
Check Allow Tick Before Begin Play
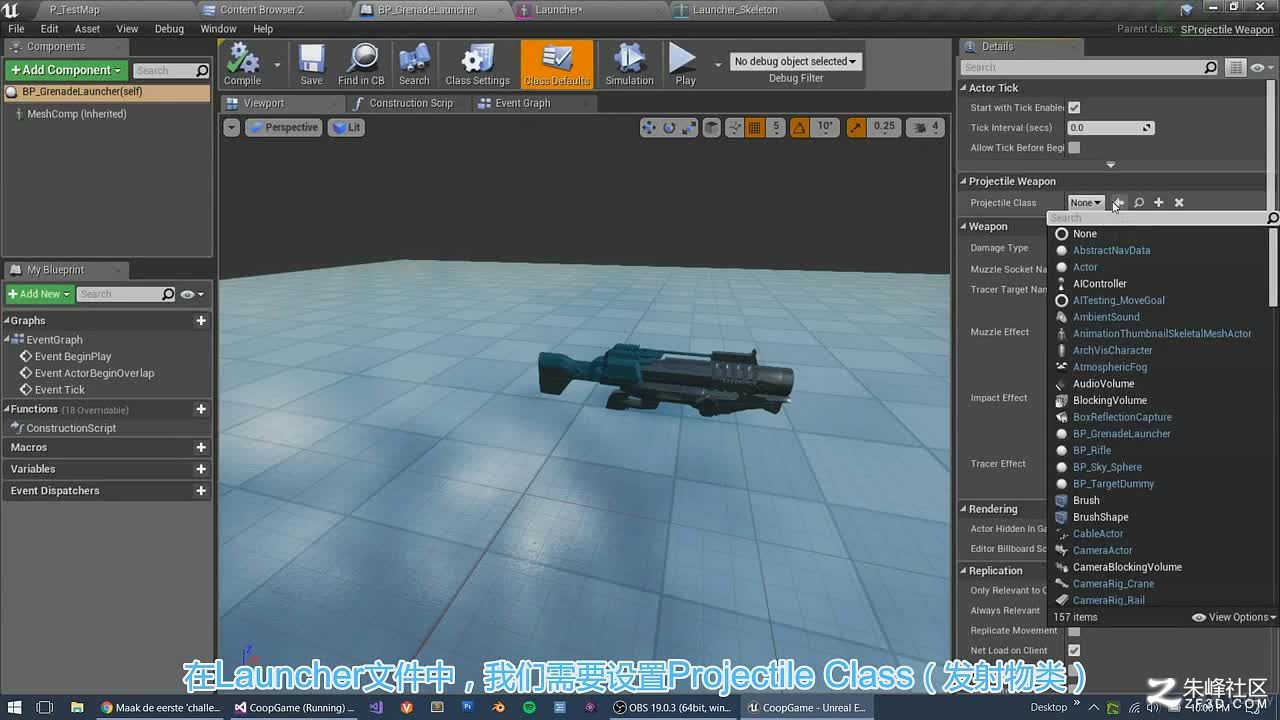tap(1074, 147)
